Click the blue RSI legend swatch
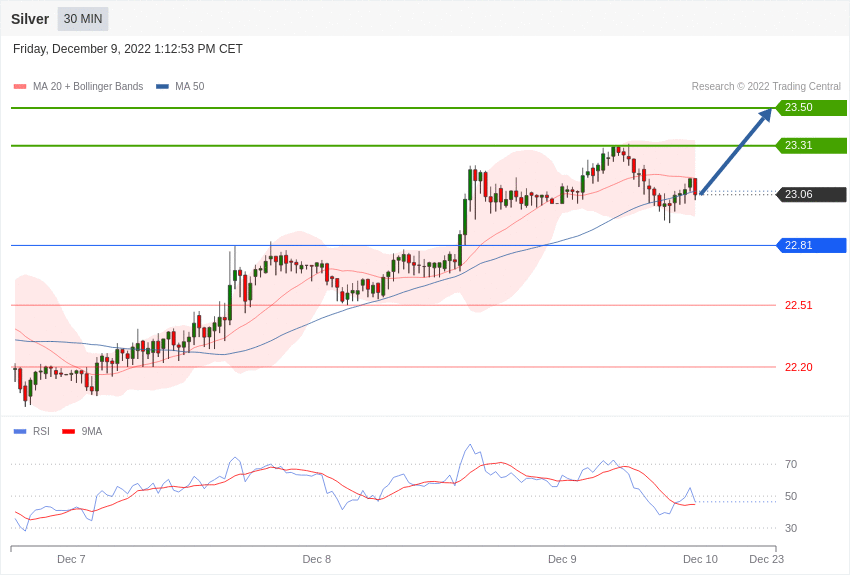The image size is (850, 576). tap(20, 432)
